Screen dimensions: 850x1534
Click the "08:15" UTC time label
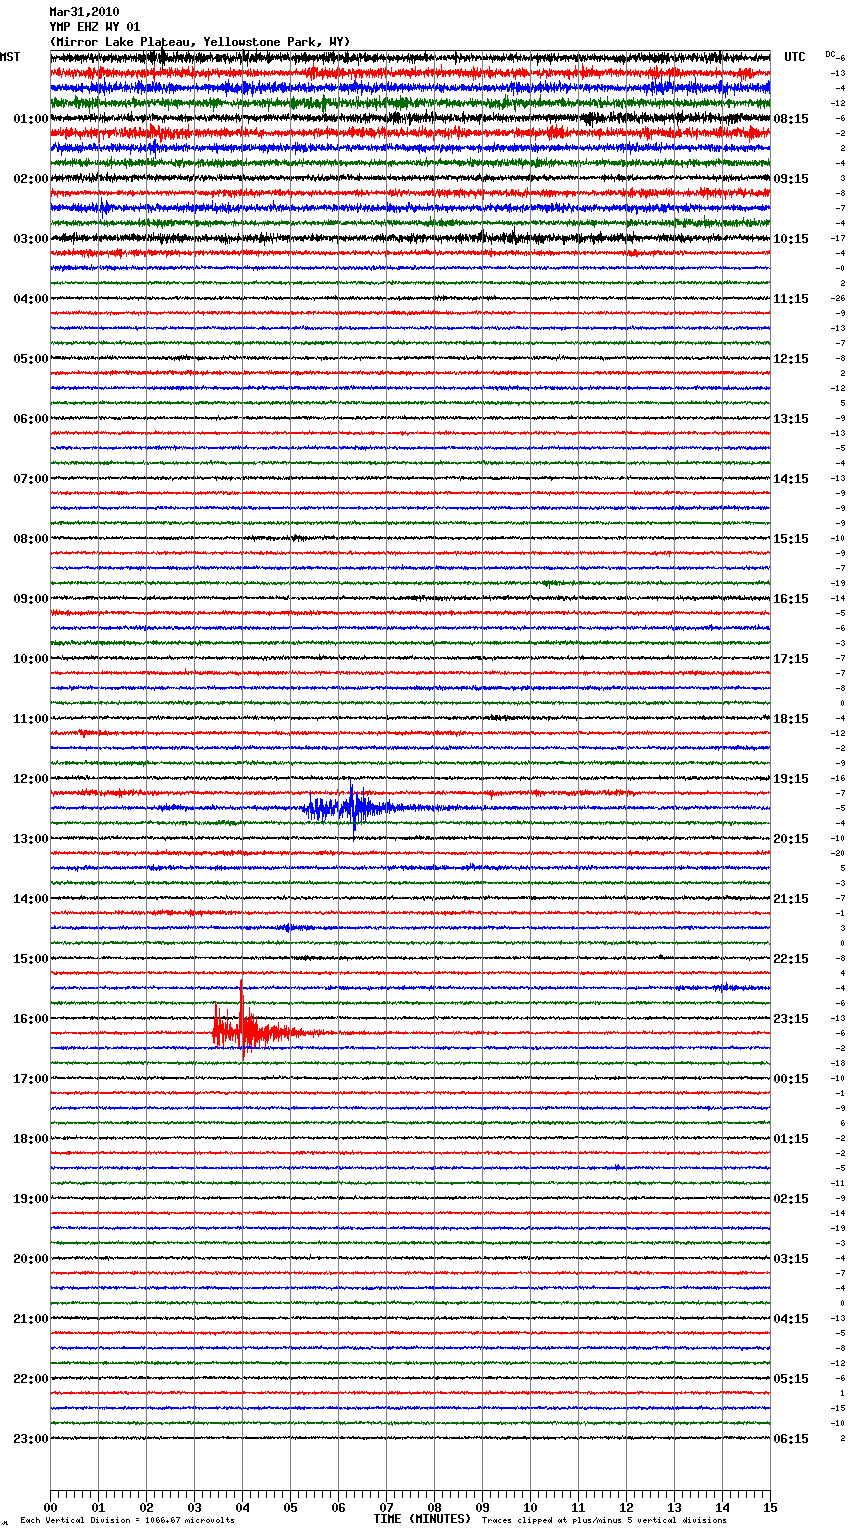pos(791,119)
